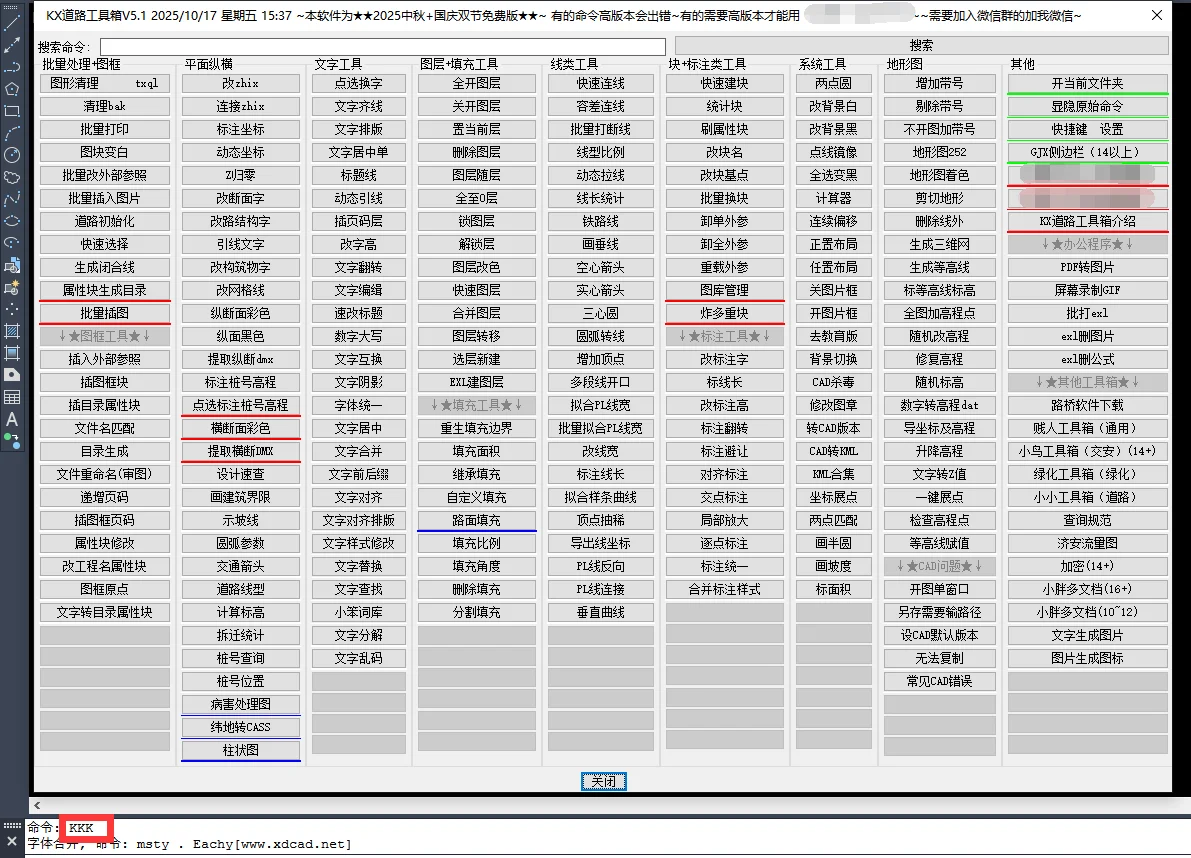Click the 全开图层 button
The height and width of the screenshot is (858, 1191).
476,84
